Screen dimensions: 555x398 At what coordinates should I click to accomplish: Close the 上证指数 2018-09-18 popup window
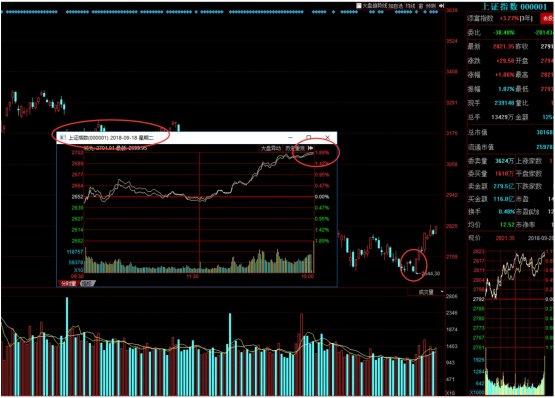327,137
